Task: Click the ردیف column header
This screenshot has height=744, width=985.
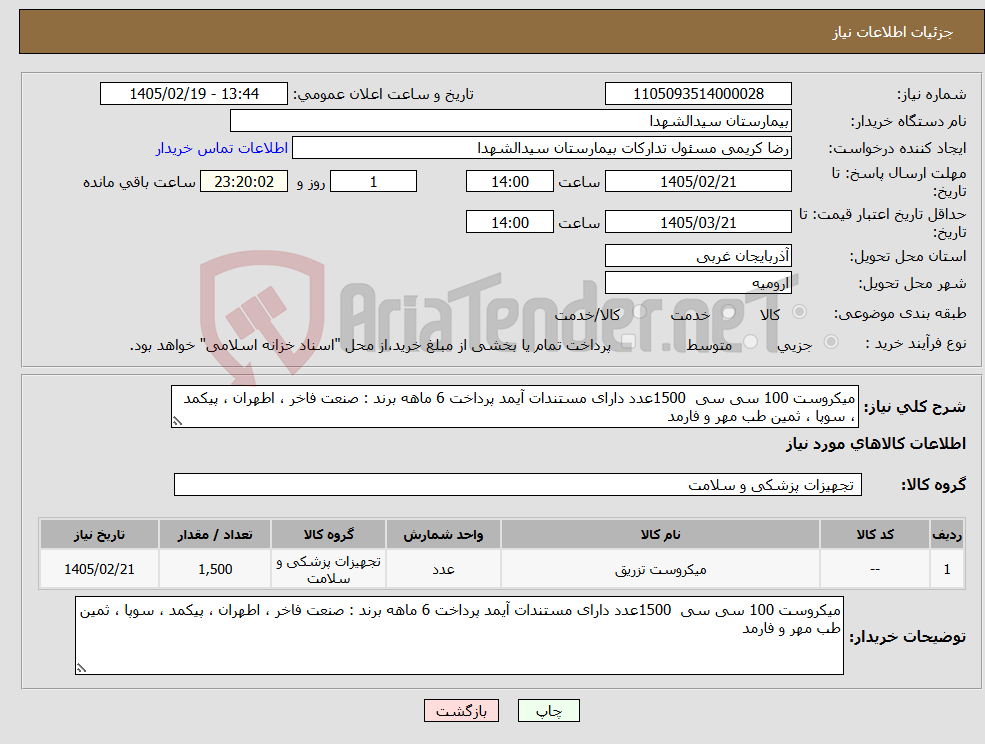Action: (x=947, y=534)
